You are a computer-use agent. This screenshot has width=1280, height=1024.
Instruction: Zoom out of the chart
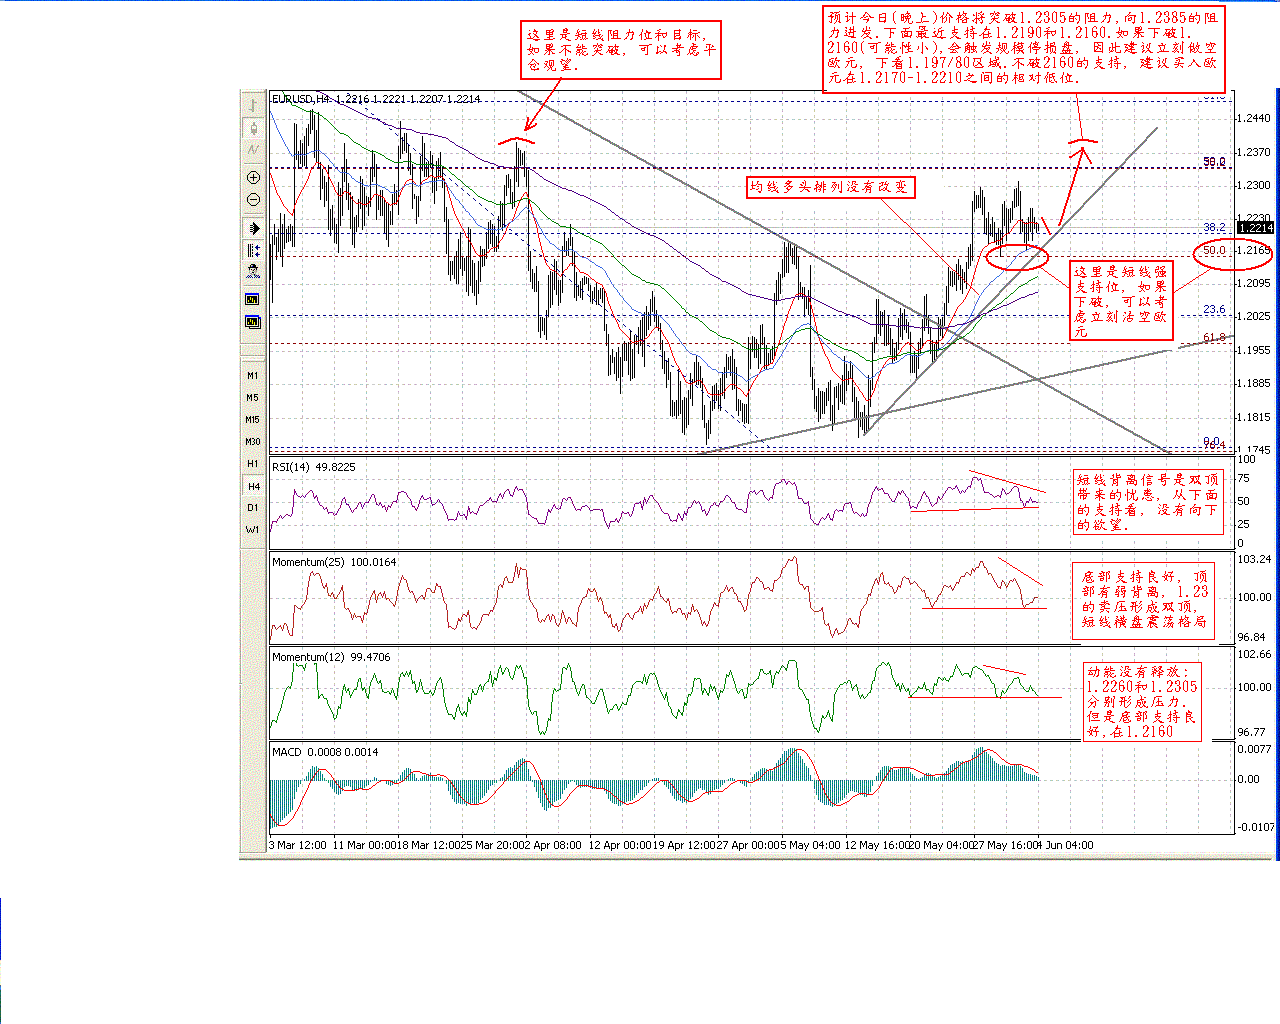point(253,199)
